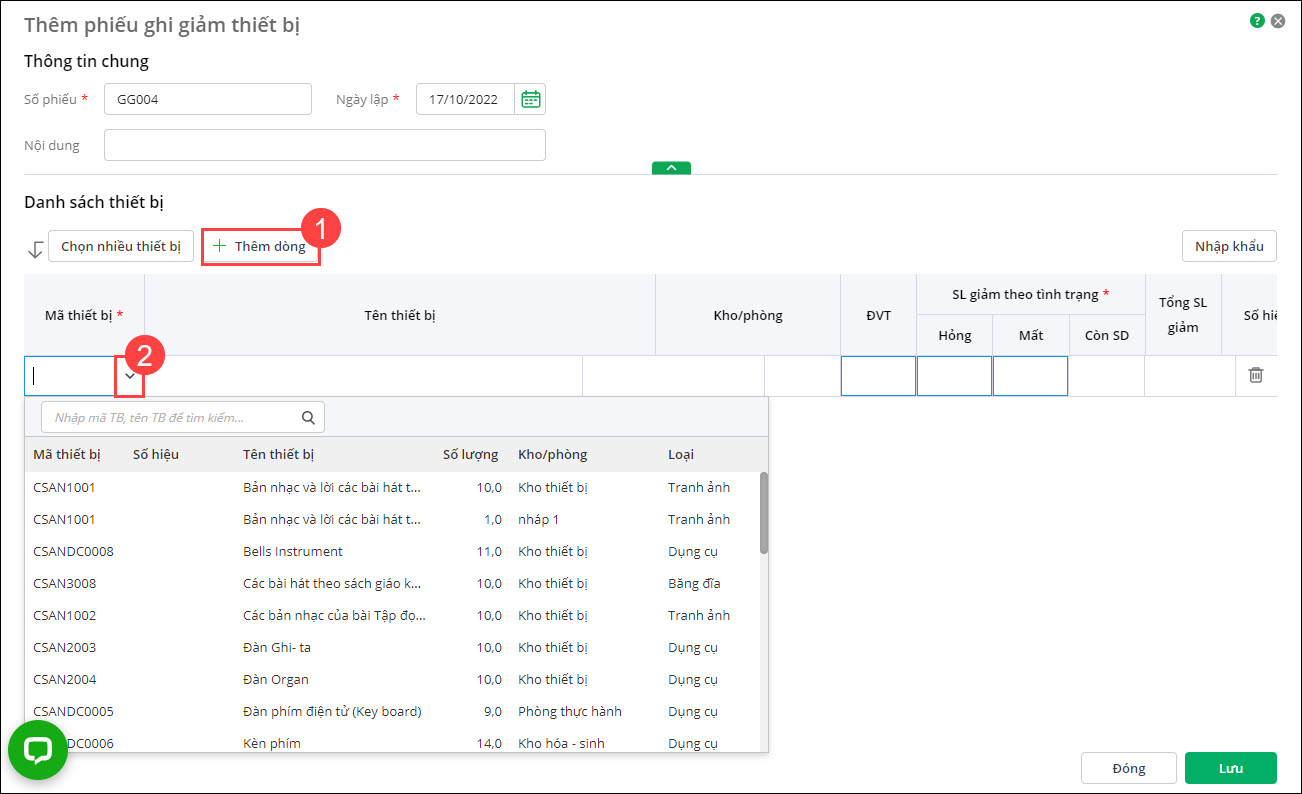Click the Còn SD column header
1302x794 pixels.
click(1107, 335)
